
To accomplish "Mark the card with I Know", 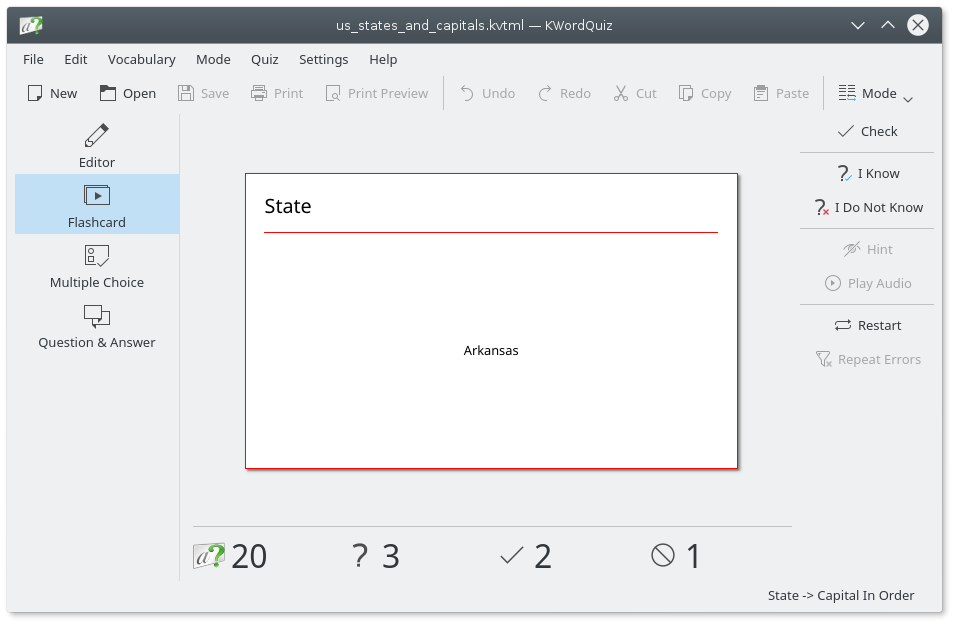I will click(x=867, y=173).
